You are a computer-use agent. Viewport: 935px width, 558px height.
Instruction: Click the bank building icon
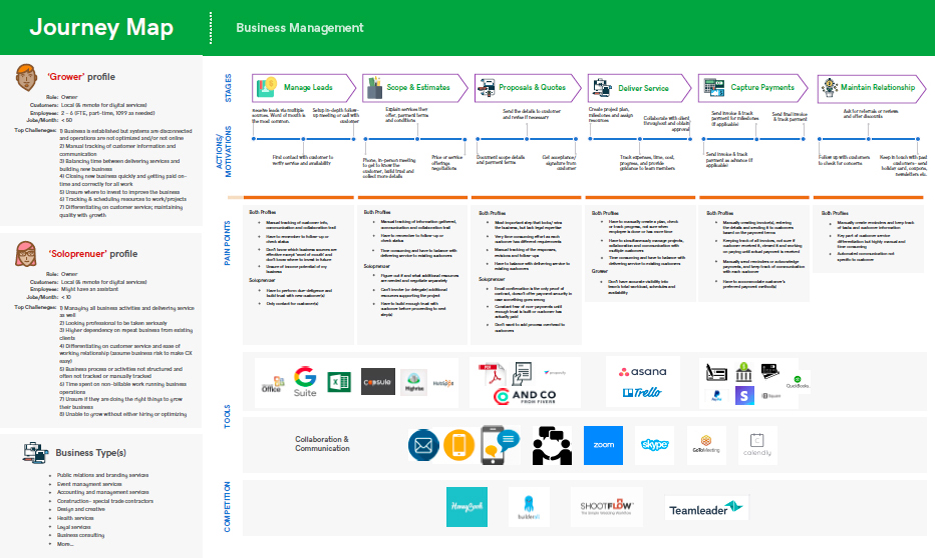point(744,372)
